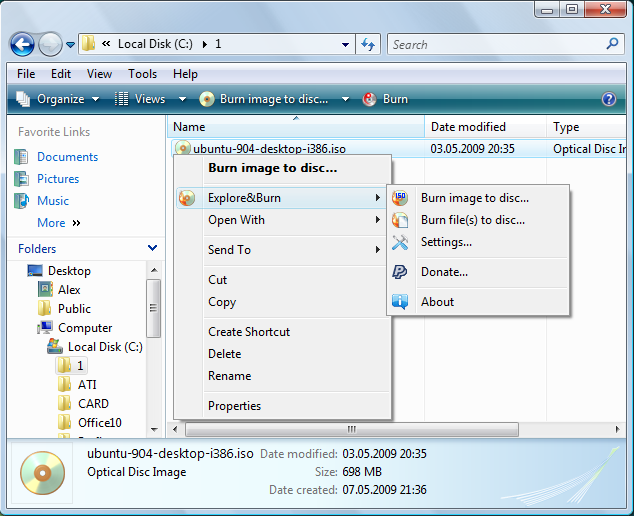Click horizontal scrollbar right arrow
634x516 pixels.
click(617, 429)
